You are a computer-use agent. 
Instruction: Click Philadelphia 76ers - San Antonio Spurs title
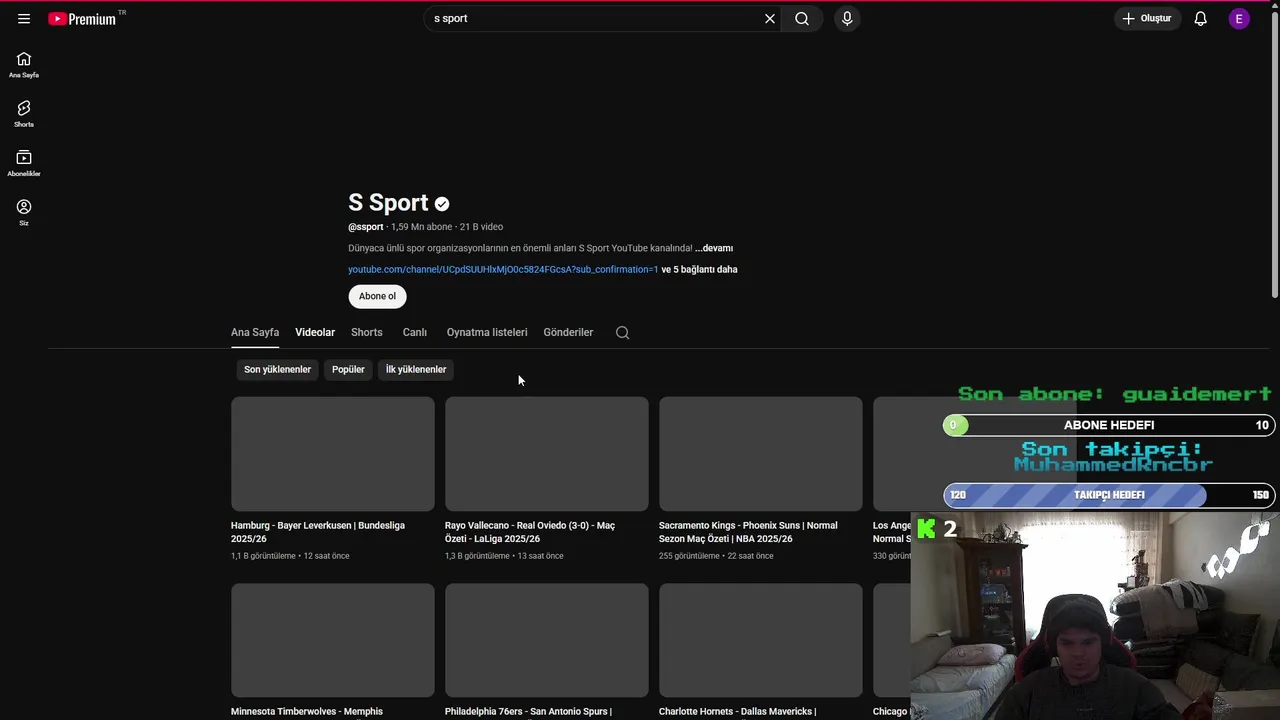click(528, 712)
